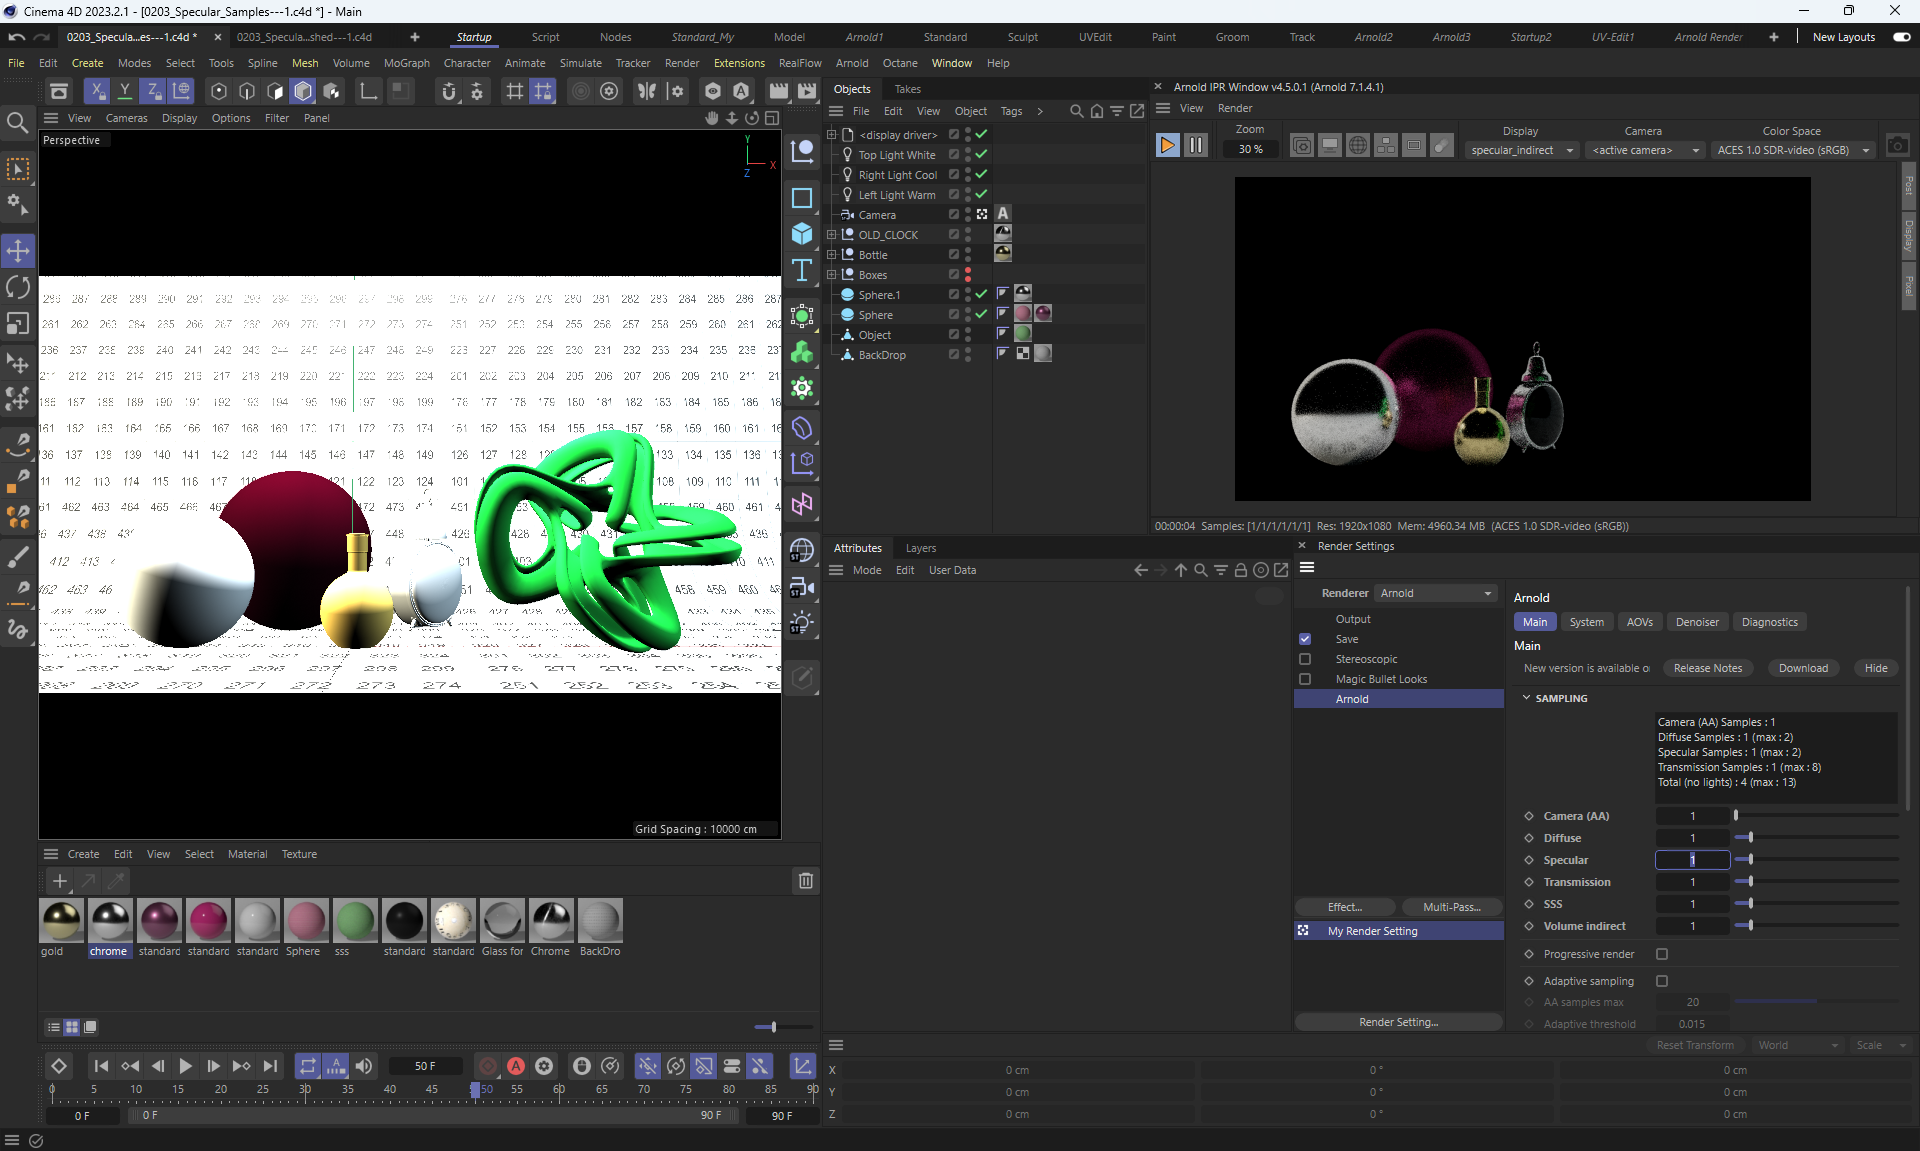The width and height of the screenshot is (1920, 1151).
Task: Click the IPR snapshot camera icon
Action: coord(1897,146)
